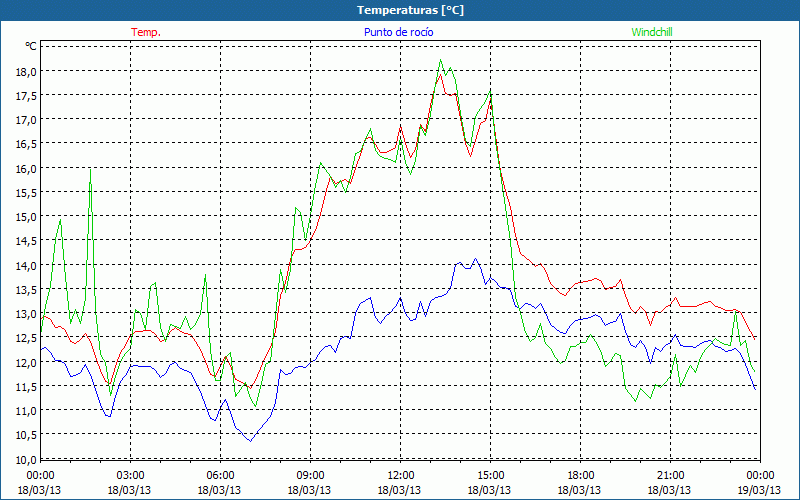Image resolution: width=800 pixels, height=500 pixels.
Task: Click the 09:00 time axis label
Action: [310, 476]
